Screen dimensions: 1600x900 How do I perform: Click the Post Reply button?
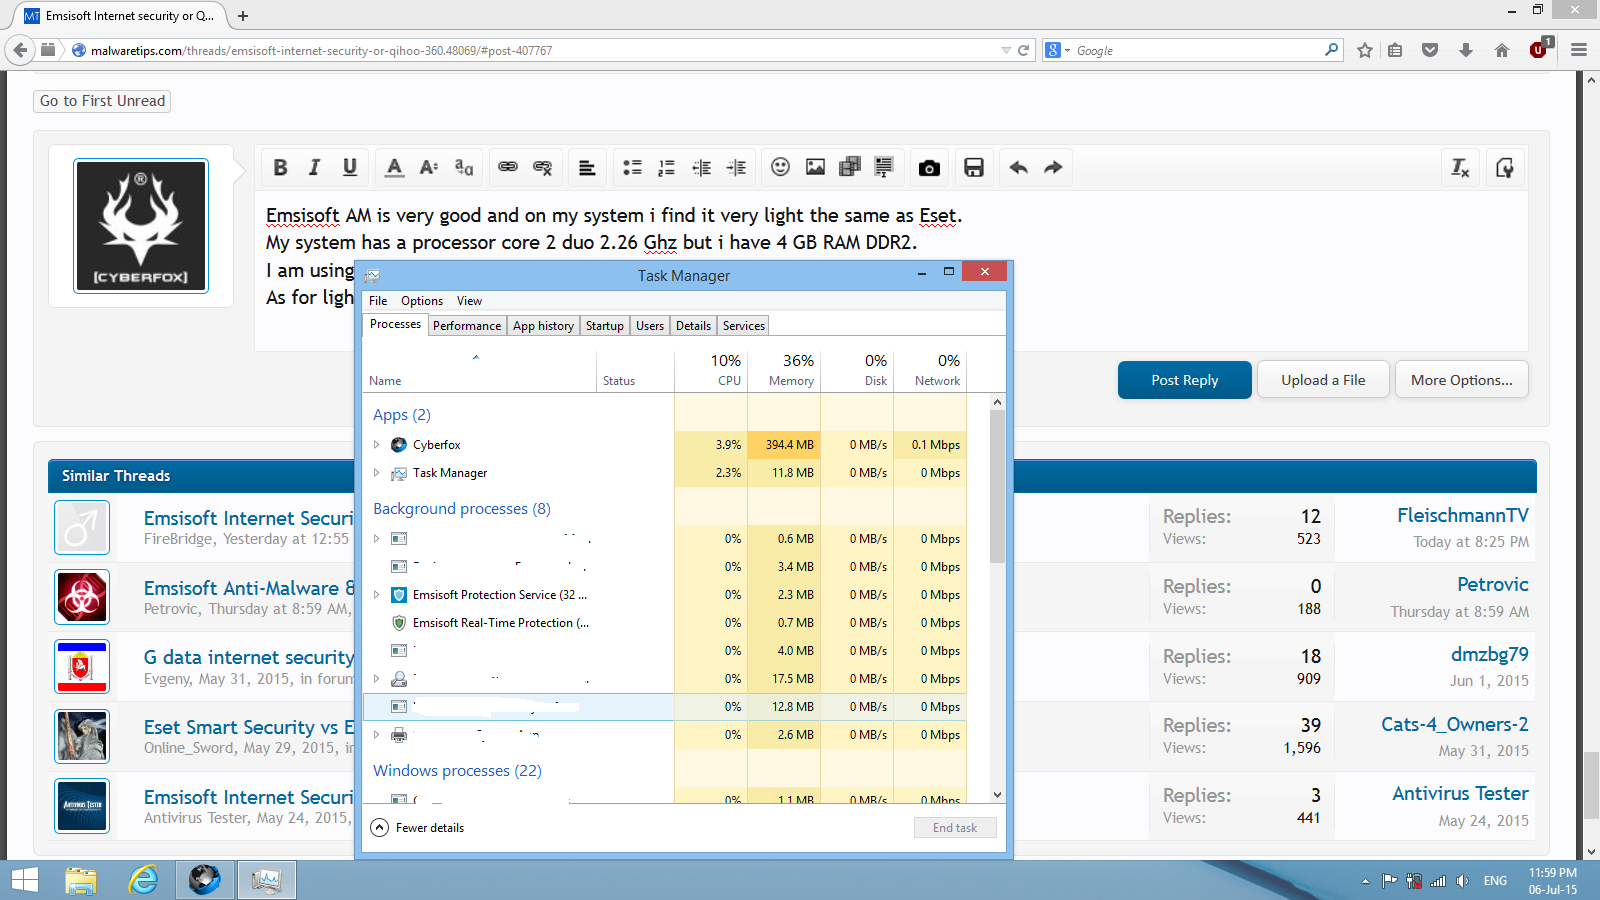pyautogui.click(x=1184, y=380)
